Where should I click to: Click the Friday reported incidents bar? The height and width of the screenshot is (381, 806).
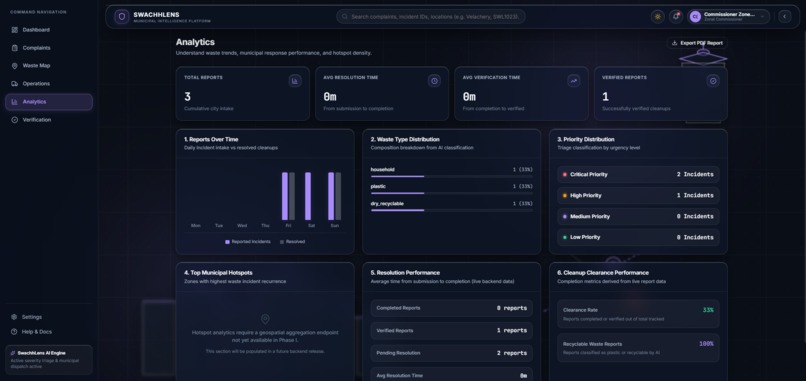[x=285, y=196]
